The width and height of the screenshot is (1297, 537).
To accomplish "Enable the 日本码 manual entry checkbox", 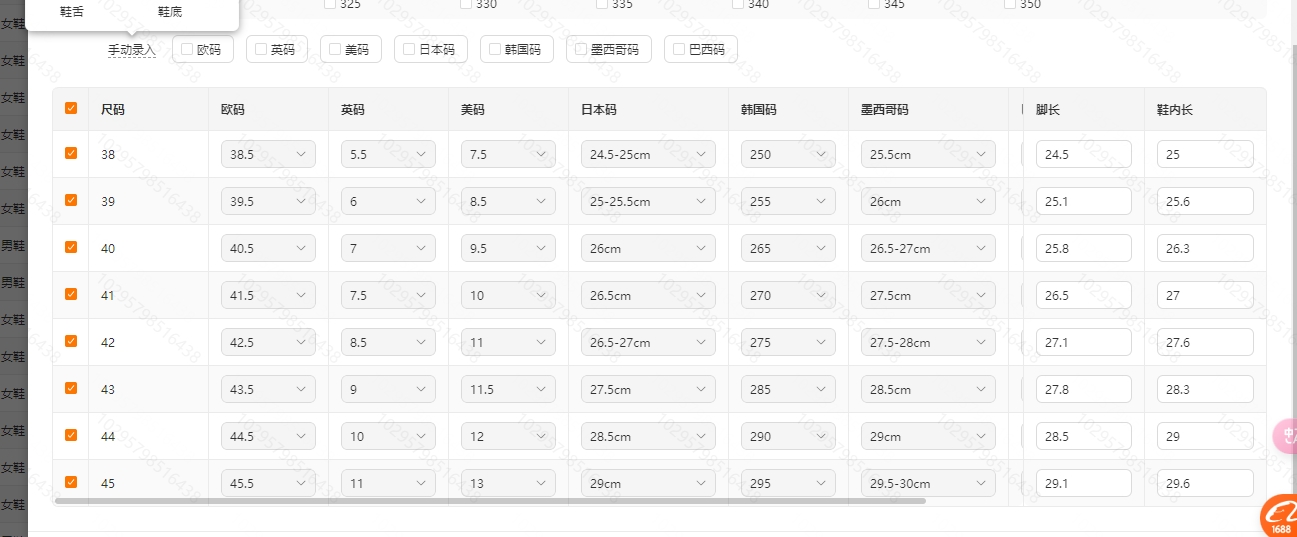I will pos(409,49).
